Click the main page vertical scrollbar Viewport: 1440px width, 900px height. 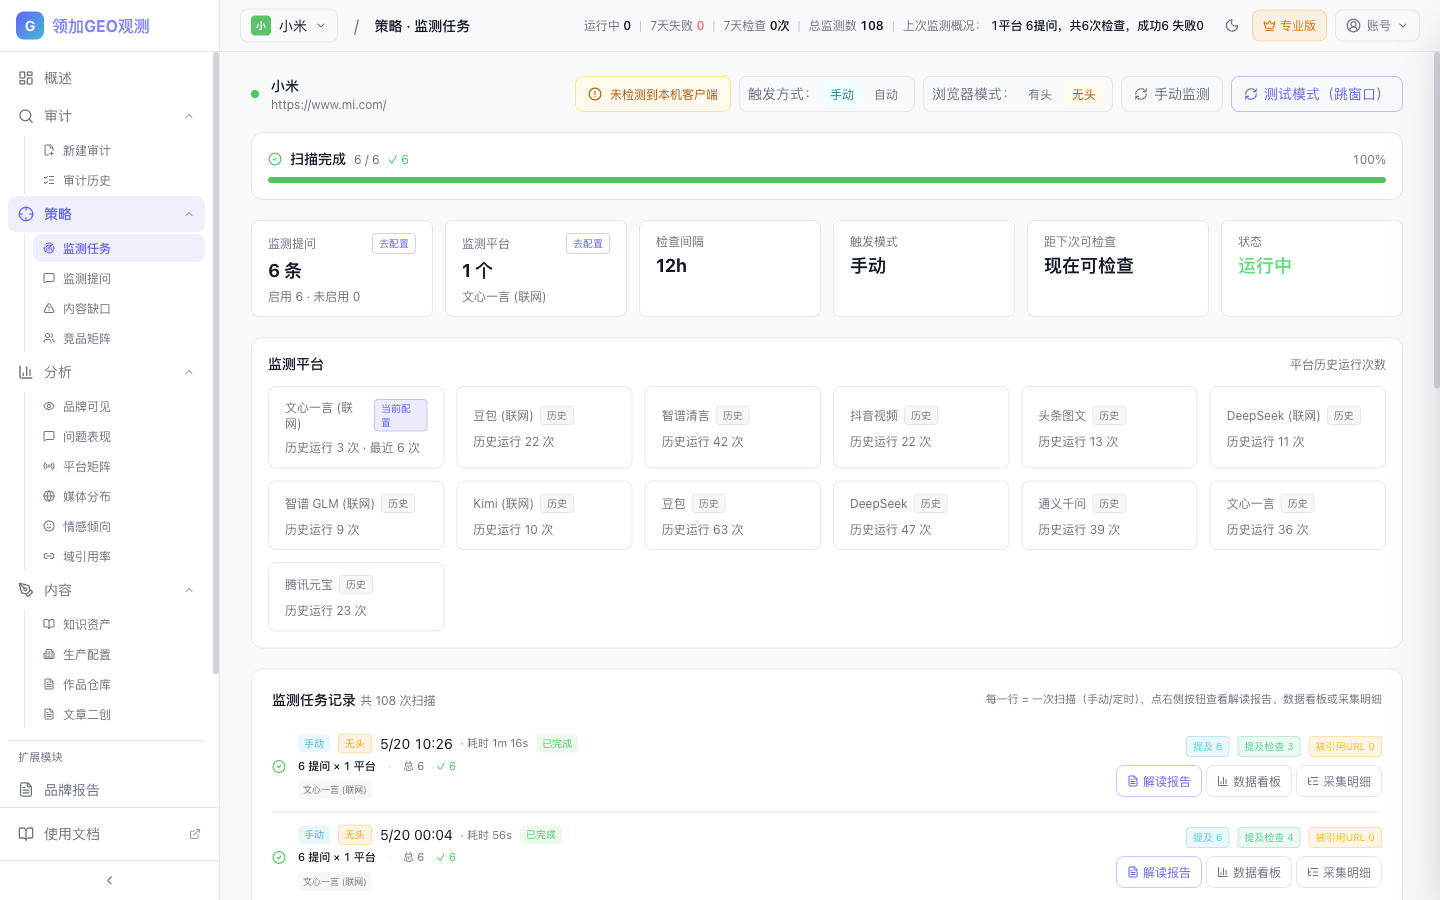pos(1436,220)
